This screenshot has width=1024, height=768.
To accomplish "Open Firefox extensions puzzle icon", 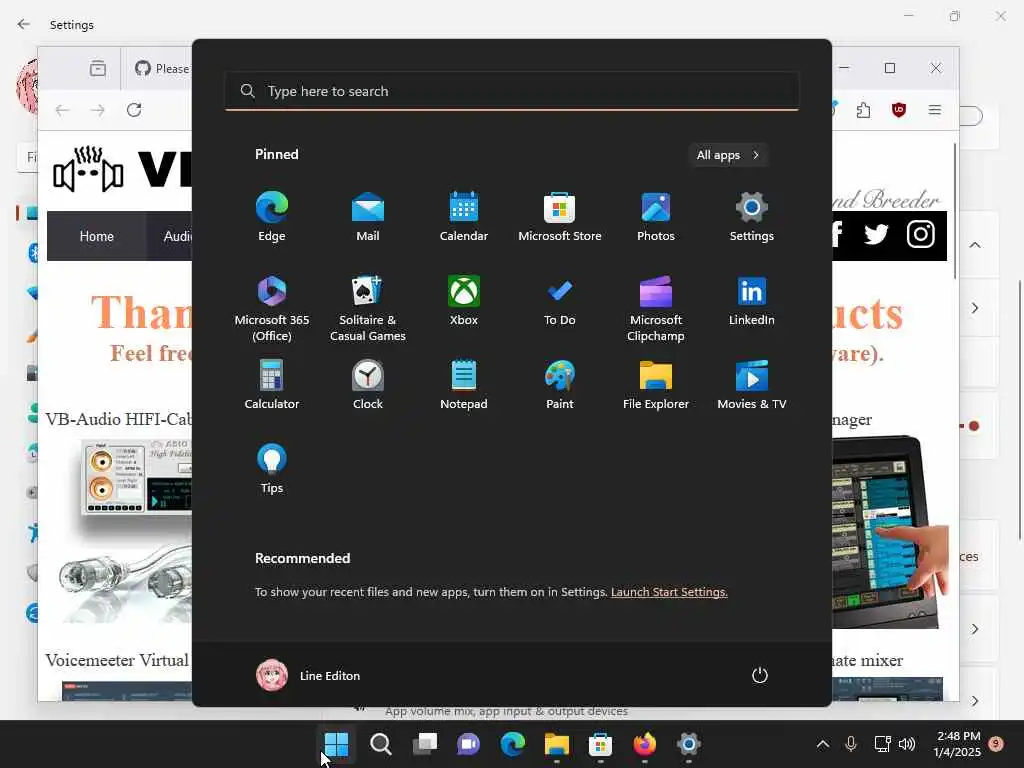I will pos(863,110).
